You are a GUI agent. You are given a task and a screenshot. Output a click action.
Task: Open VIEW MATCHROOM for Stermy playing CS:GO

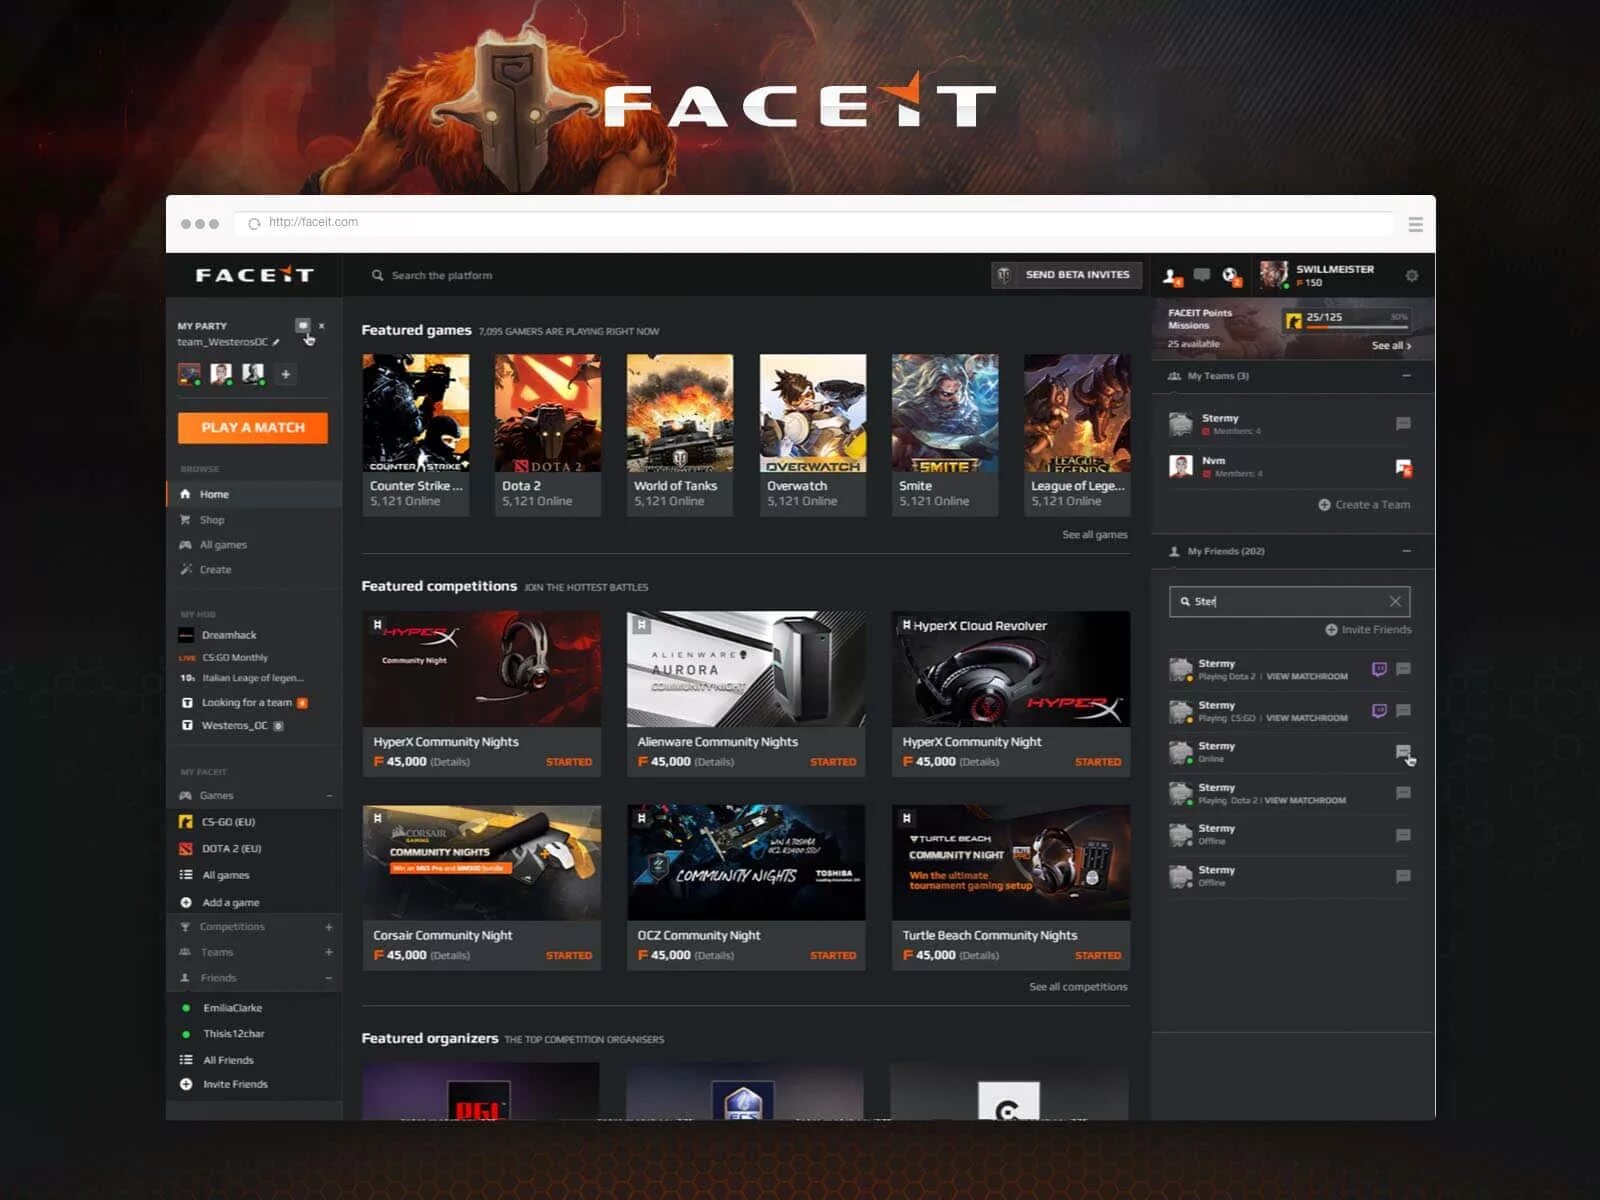coord(1307,718)
